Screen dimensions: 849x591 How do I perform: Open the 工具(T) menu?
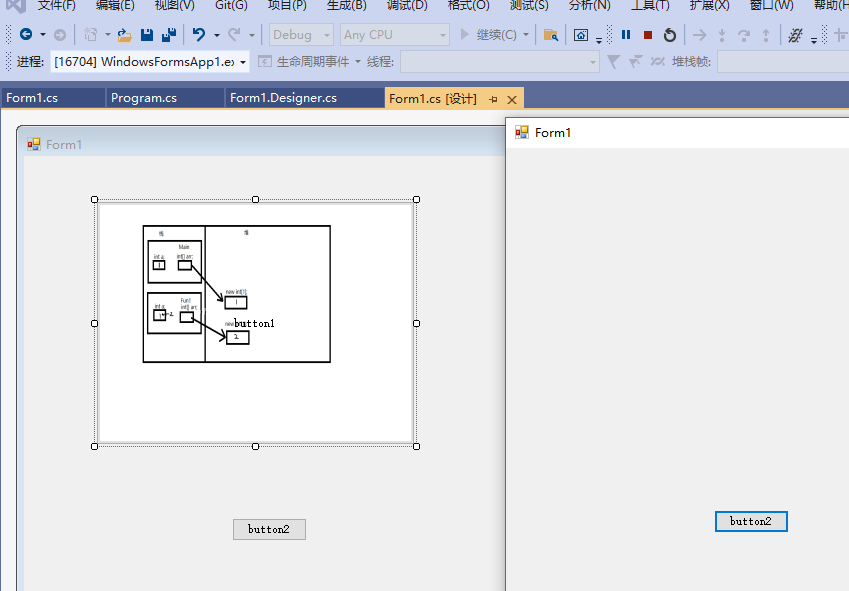coord(650,5)
